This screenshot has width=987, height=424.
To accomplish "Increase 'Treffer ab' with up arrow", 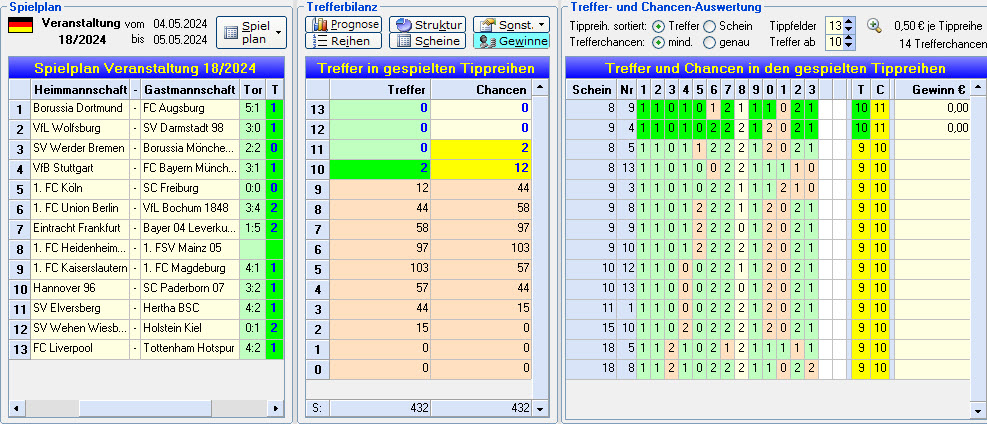I will [849, 39].
